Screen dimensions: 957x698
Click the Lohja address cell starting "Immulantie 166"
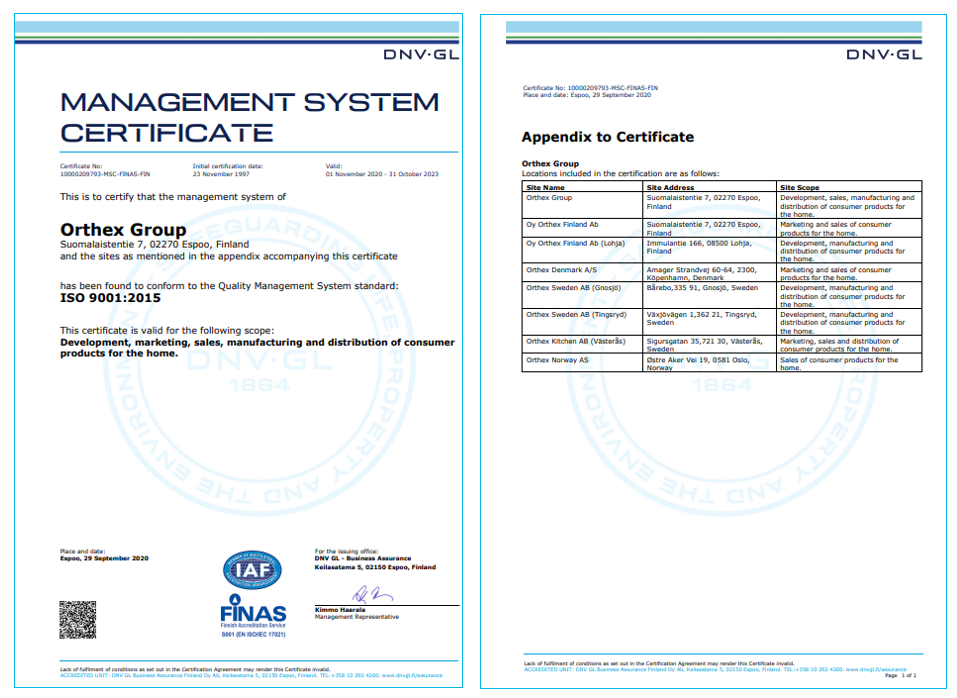709,250
